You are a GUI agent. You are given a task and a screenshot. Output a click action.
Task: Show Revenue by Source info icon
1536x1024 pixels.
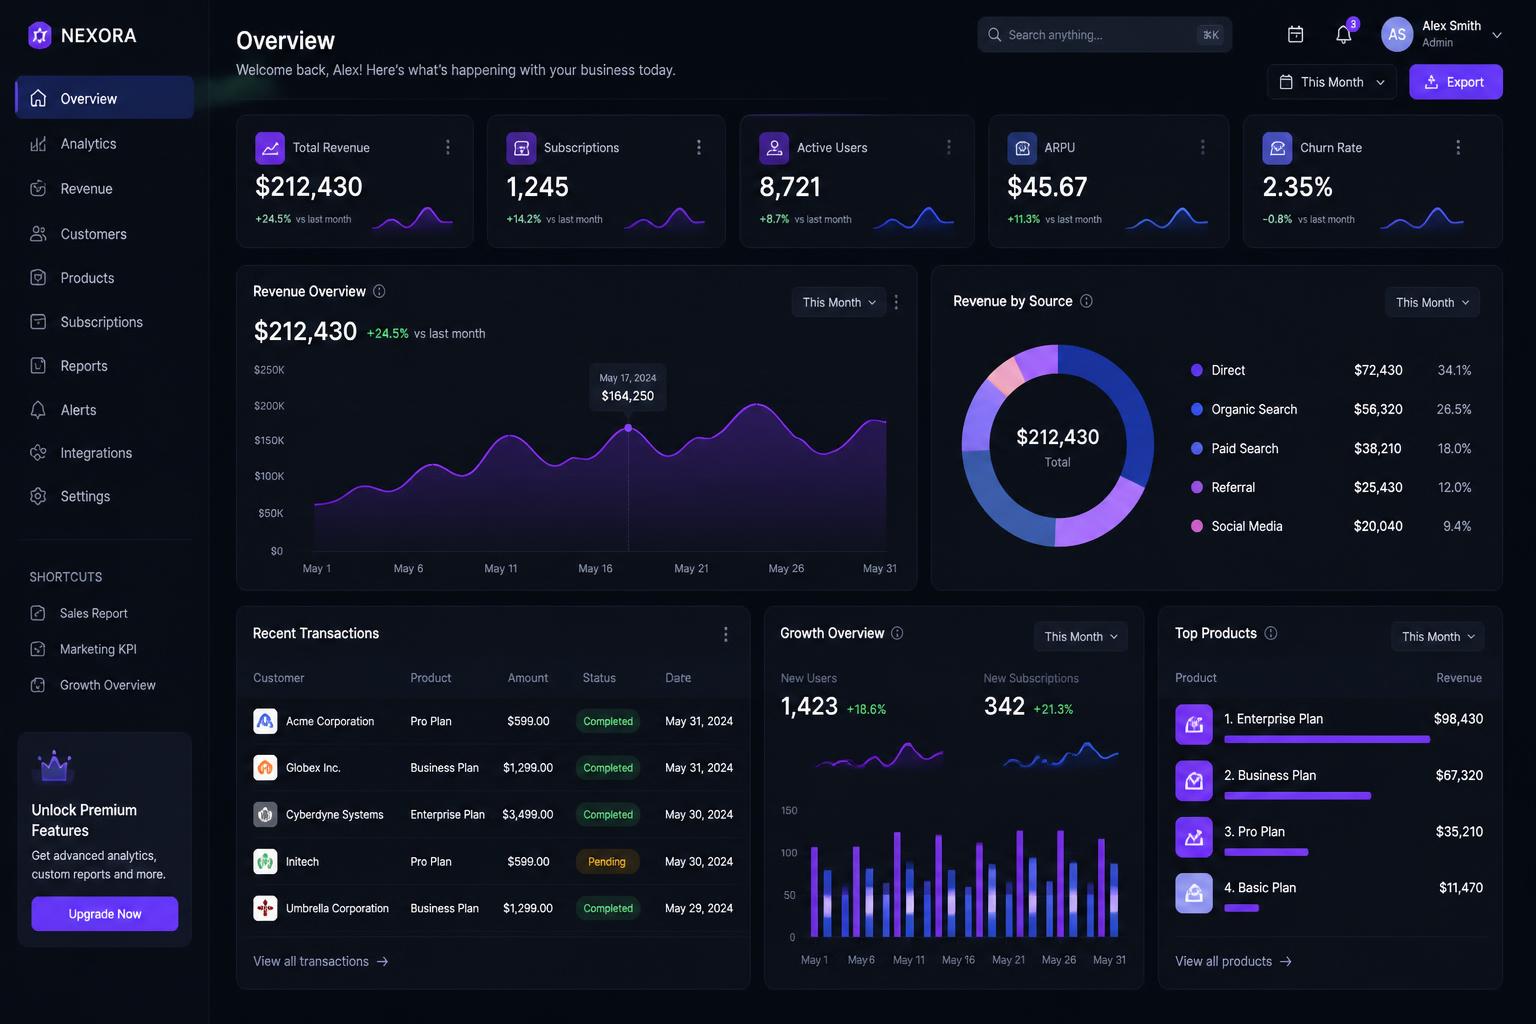point(1086,301)
